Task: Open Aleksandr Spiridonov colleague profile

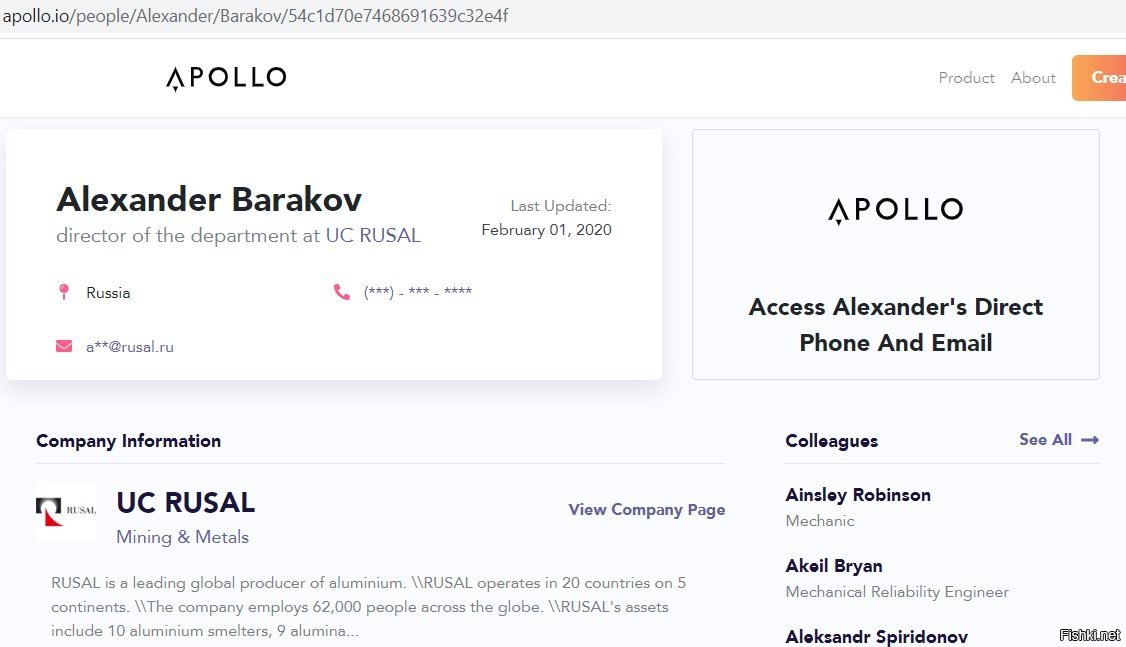Action: pos(877,636)
